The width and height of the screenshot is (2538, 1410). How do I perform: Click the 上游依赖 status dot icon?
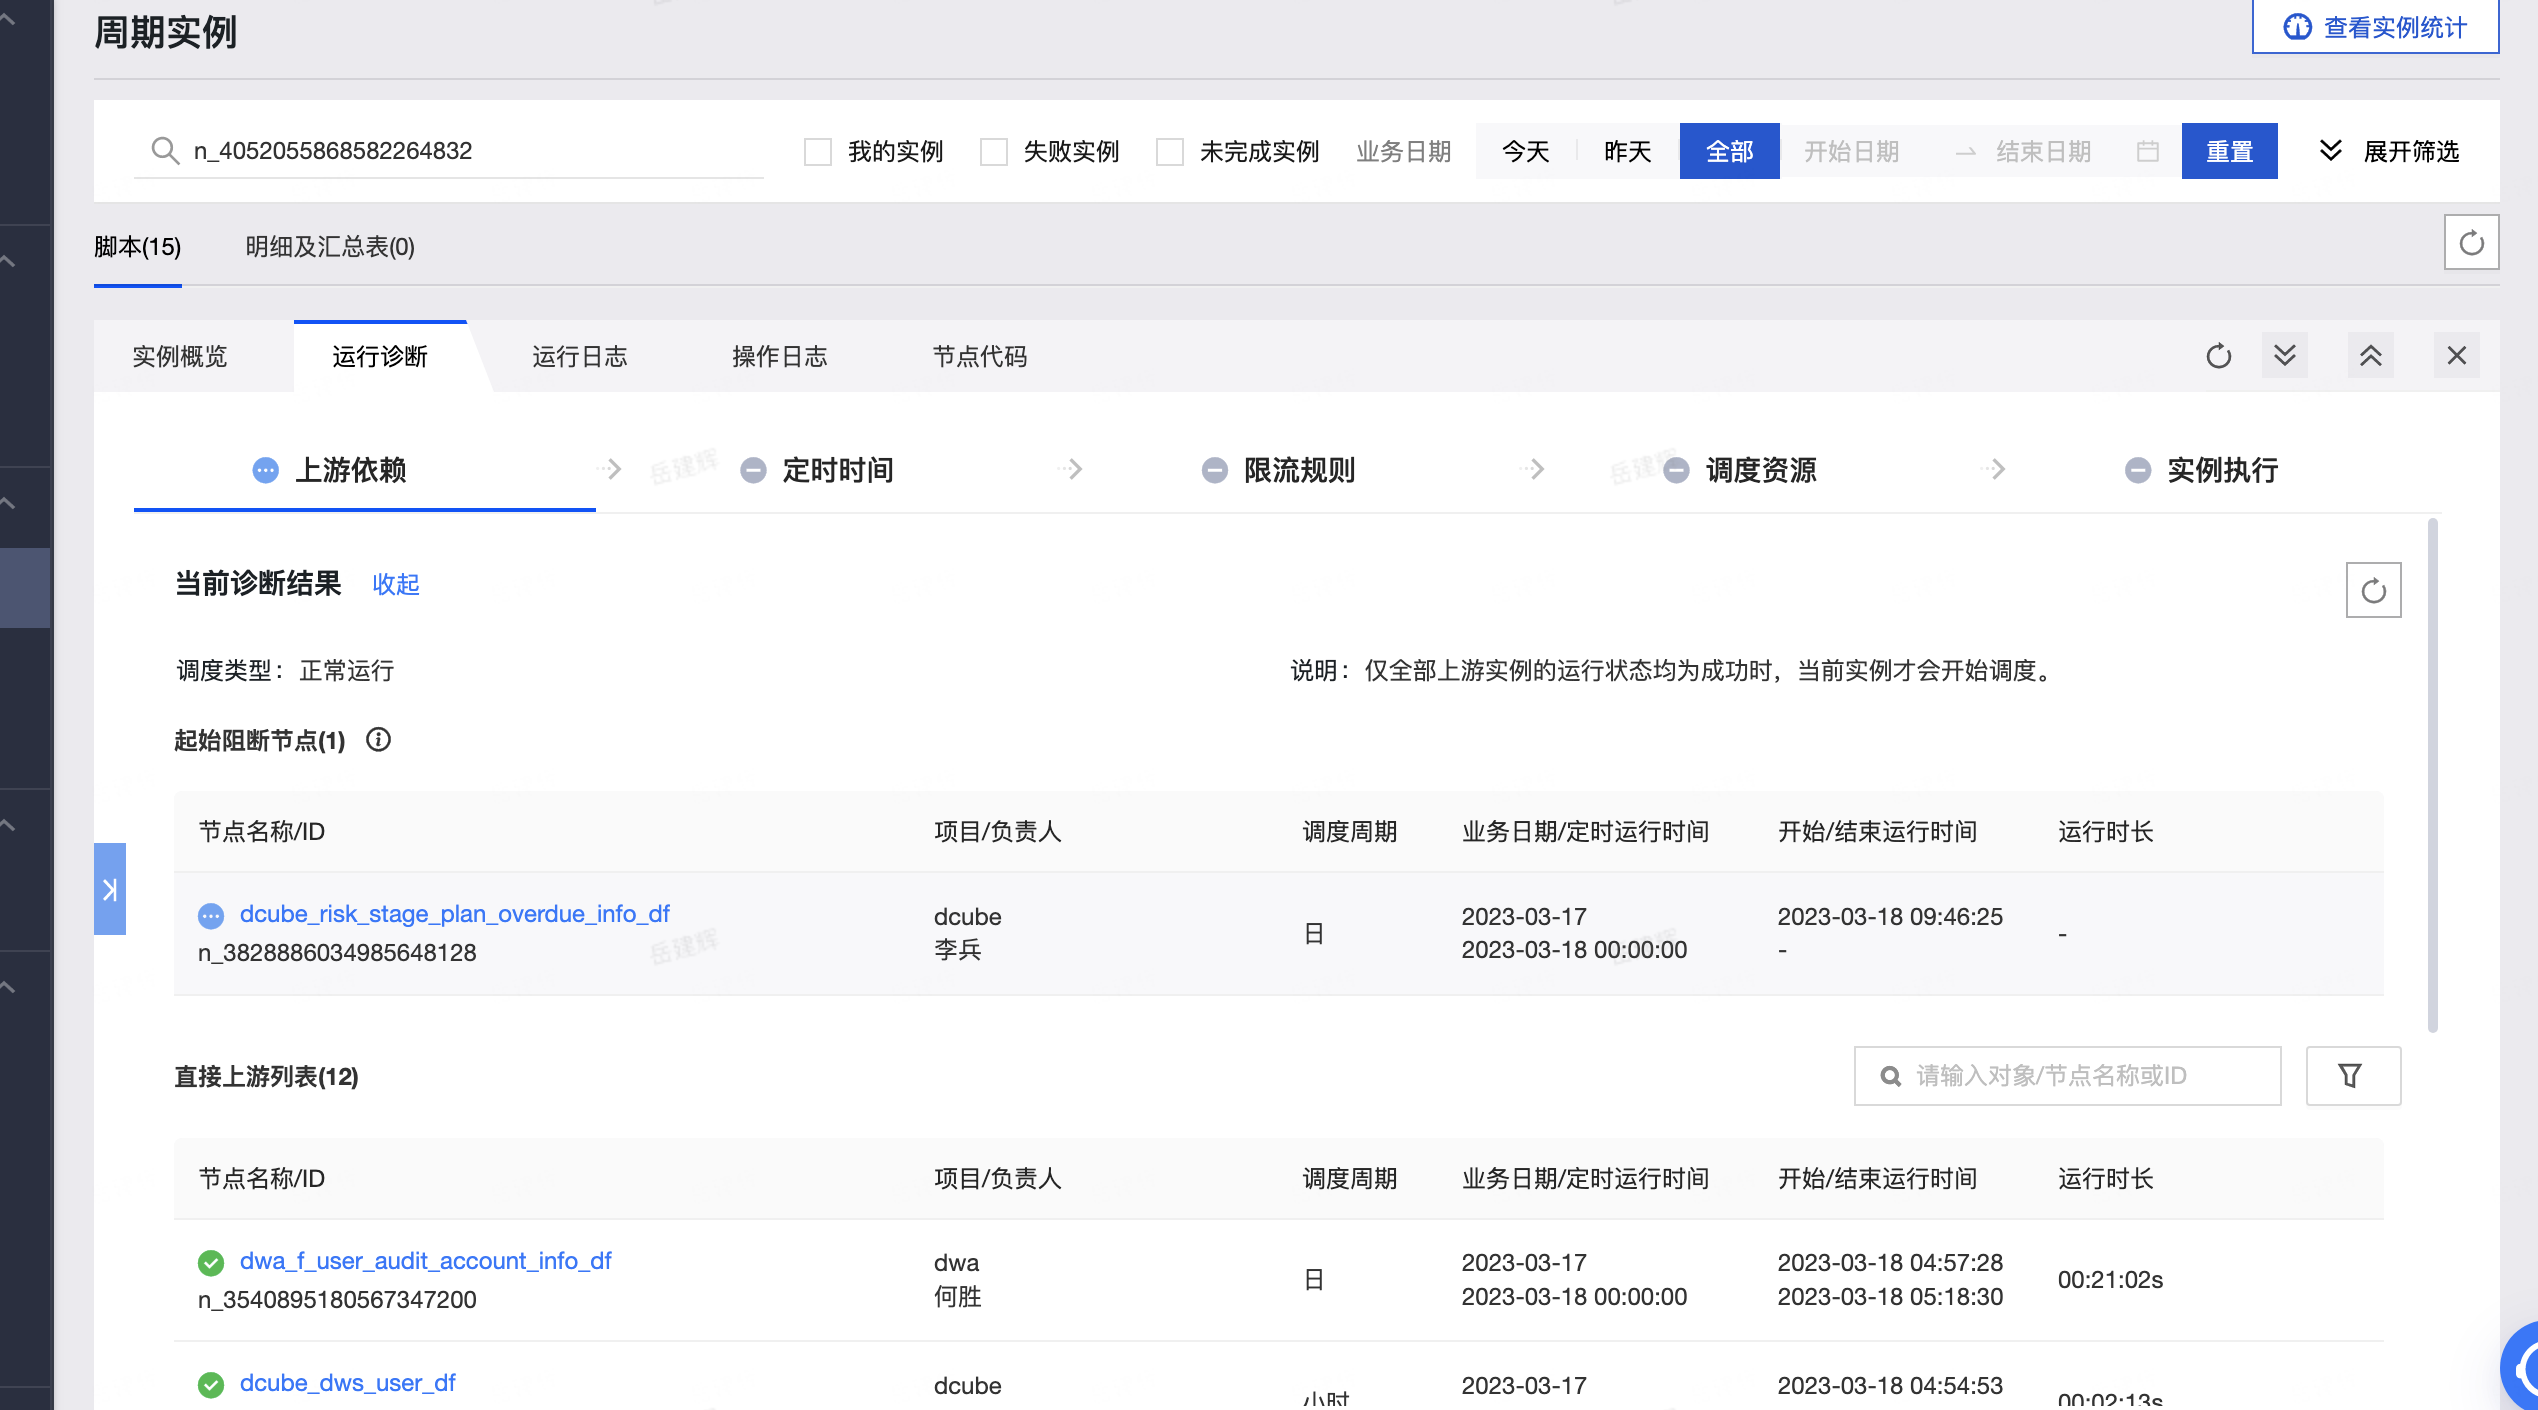point(266,470)
